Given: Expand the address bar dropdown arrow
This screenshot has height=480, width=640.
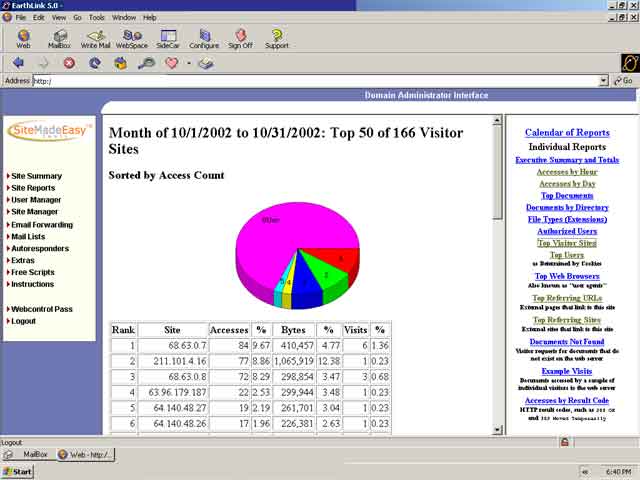Looking at the screenshot, I should [x=603, y=81].
